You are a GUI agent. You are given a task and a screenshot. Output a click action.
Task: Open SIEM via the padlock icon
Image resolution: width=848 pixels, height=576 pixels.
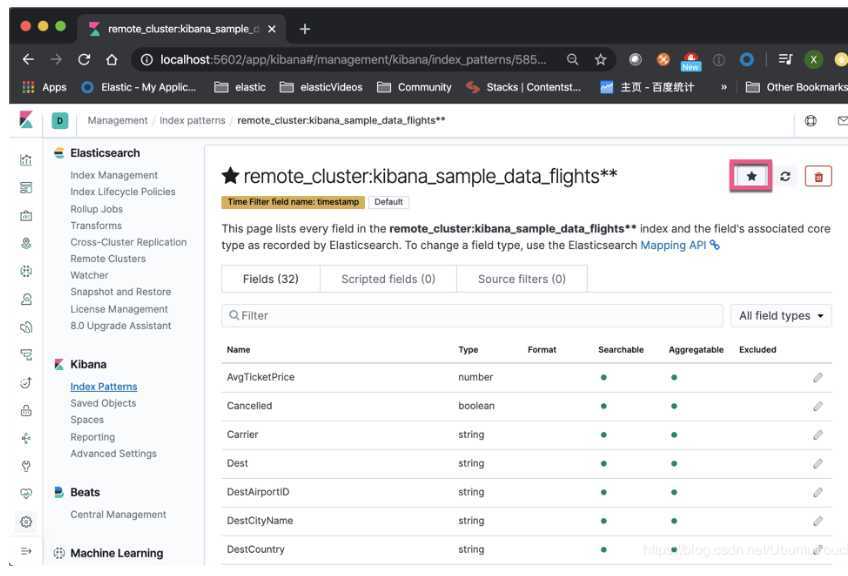[26, 411]
